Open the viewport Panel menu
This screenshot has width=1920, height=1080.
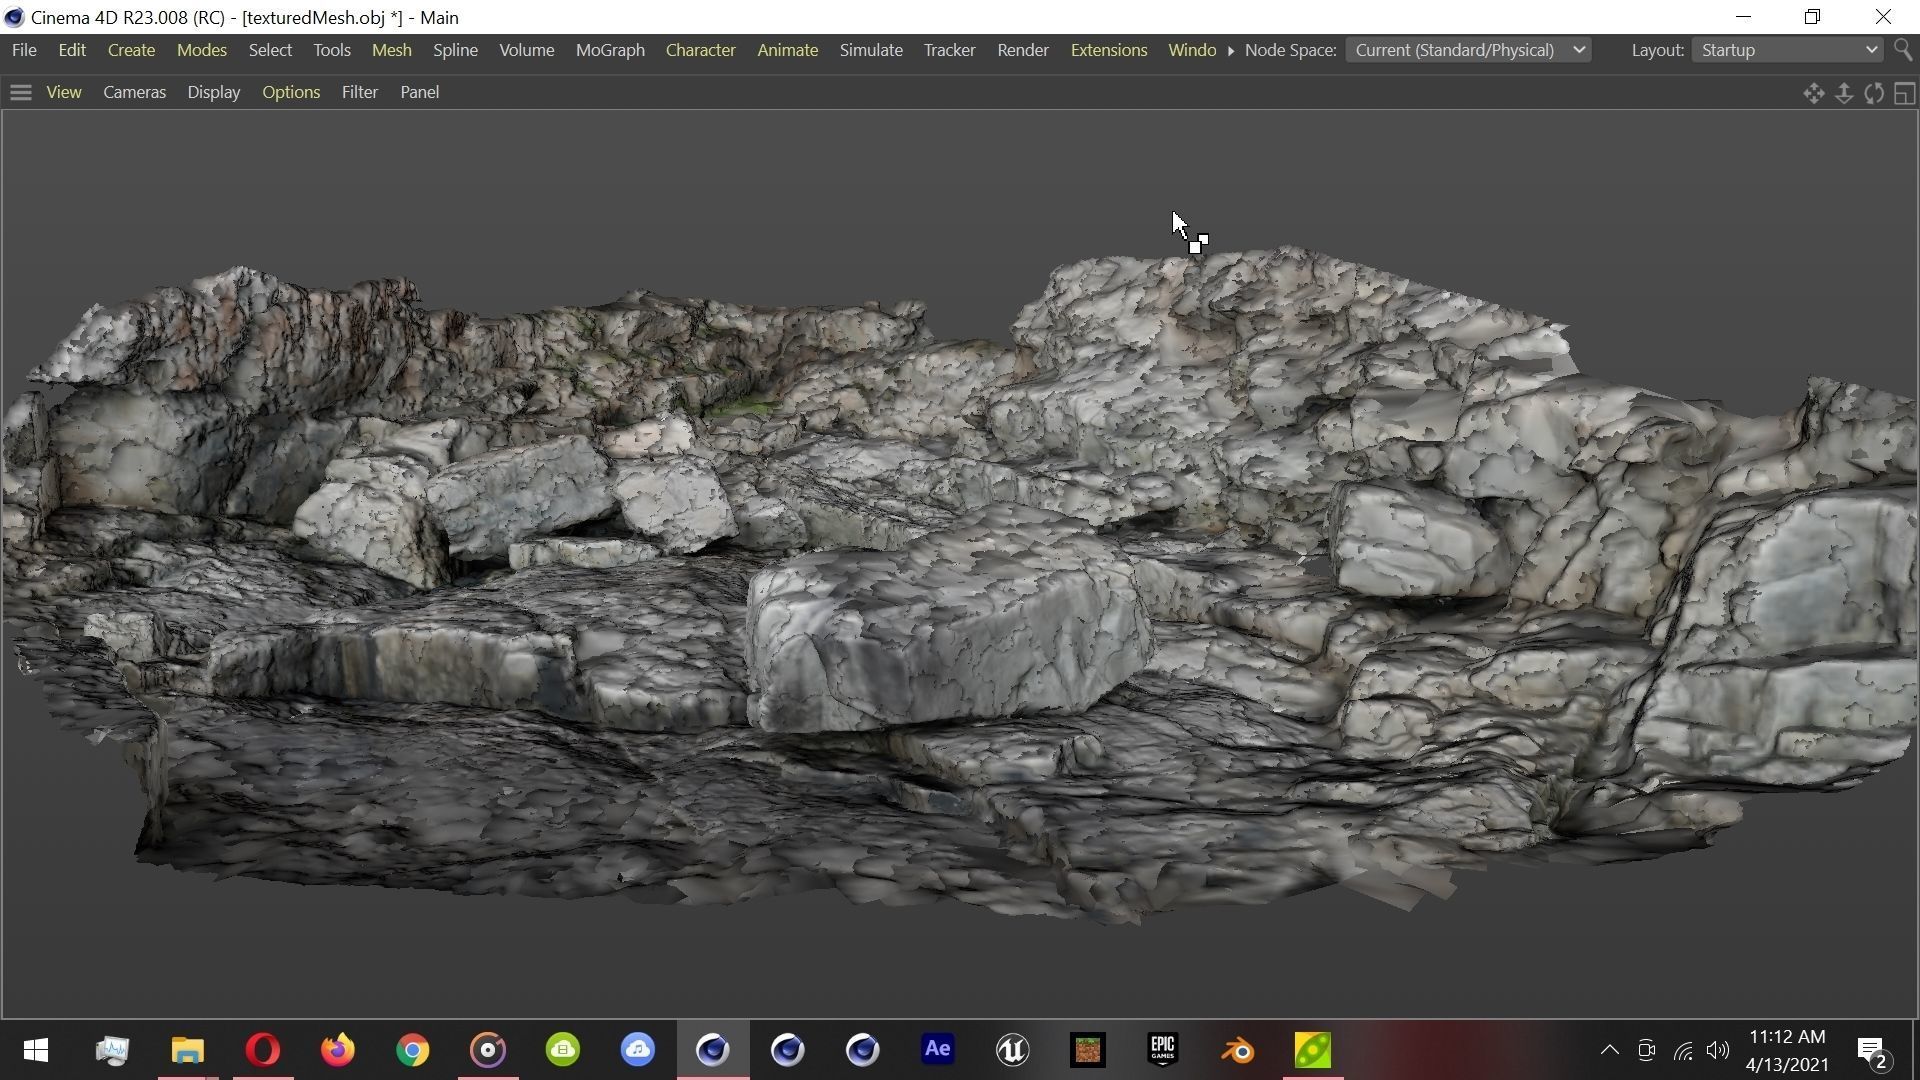click(x=420, y=92)
